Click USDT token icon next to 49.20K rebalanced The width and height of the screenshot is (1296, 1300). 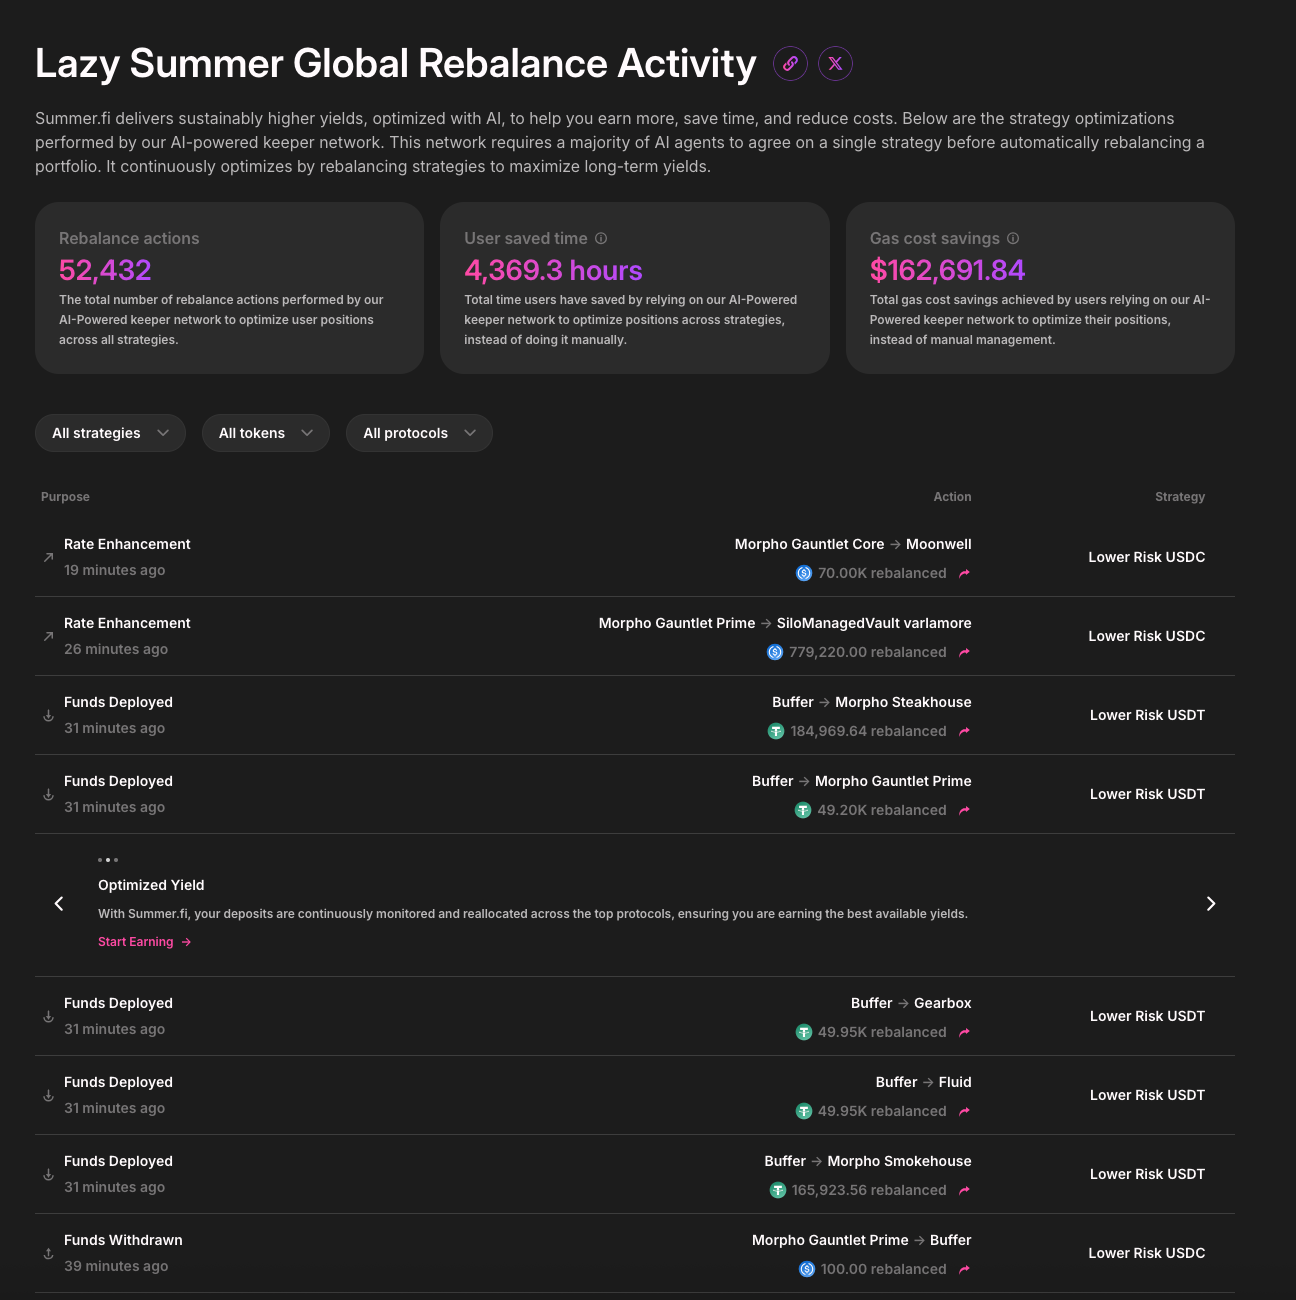pos(803,810)
